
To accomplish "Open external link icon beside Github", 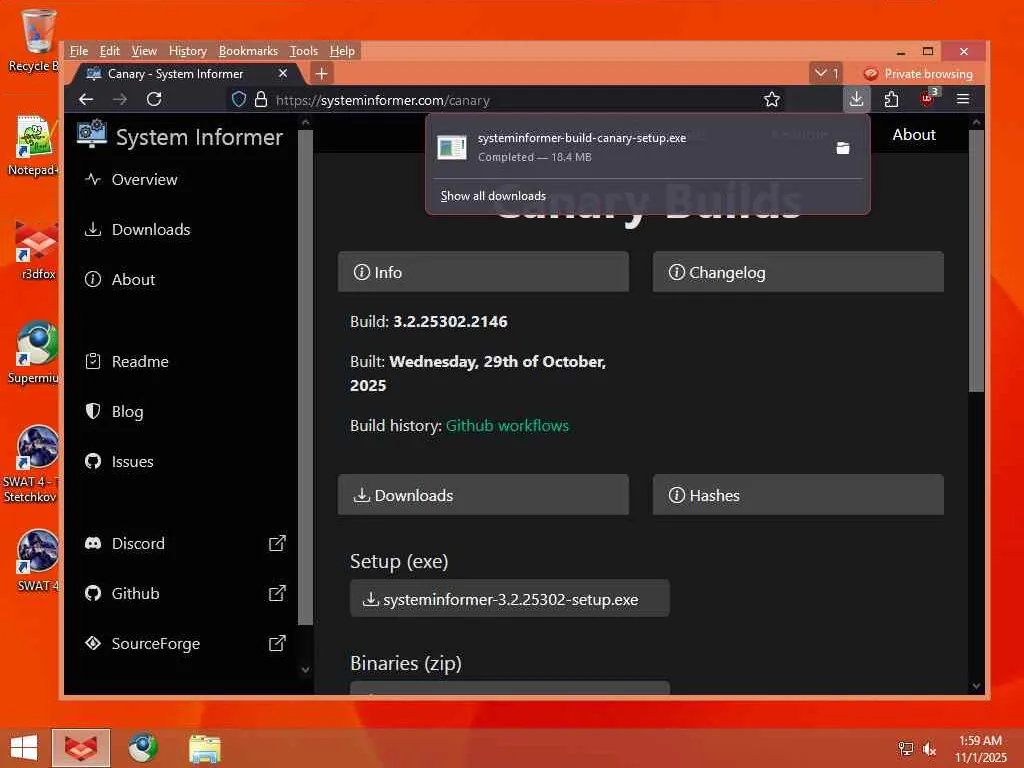I will (277, 593).
